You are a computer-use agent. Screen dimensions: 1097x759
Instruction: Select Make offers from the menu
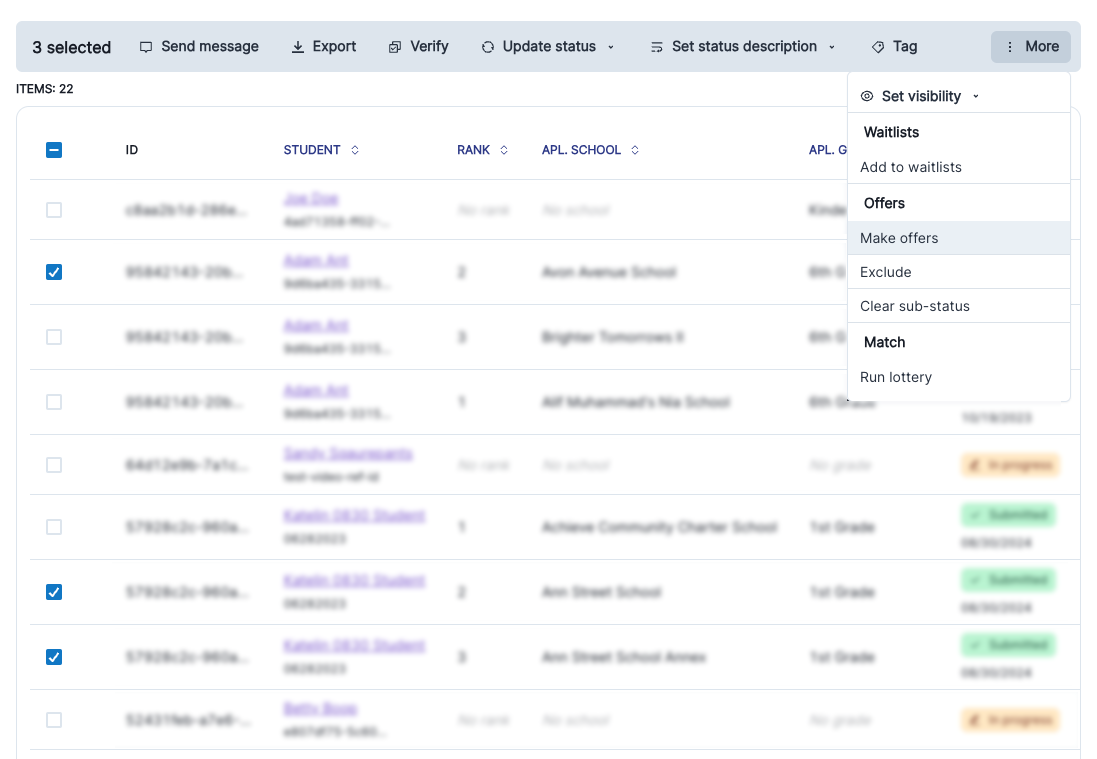coord(898,238)
